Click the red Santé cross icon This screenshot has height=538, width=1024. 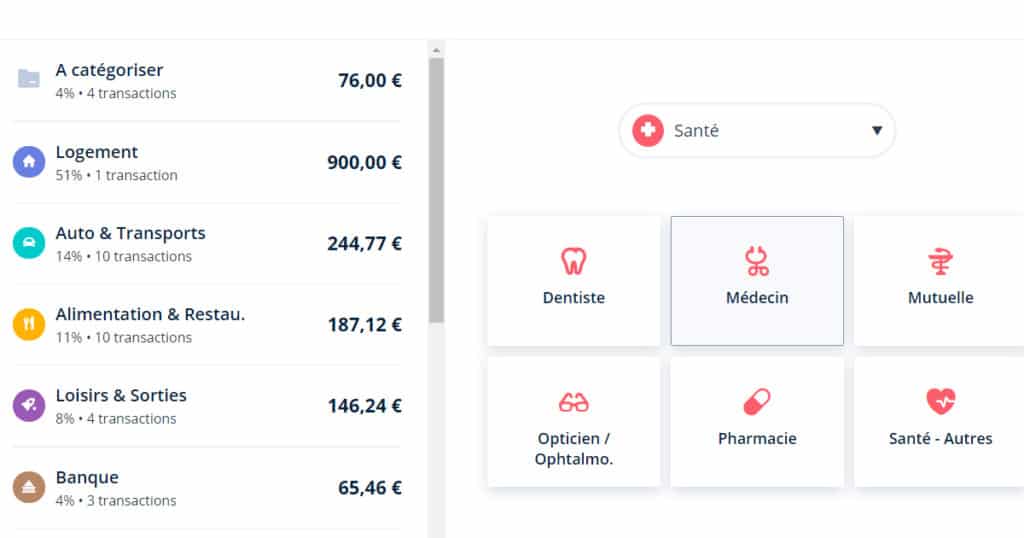click(x=648, y=130)
